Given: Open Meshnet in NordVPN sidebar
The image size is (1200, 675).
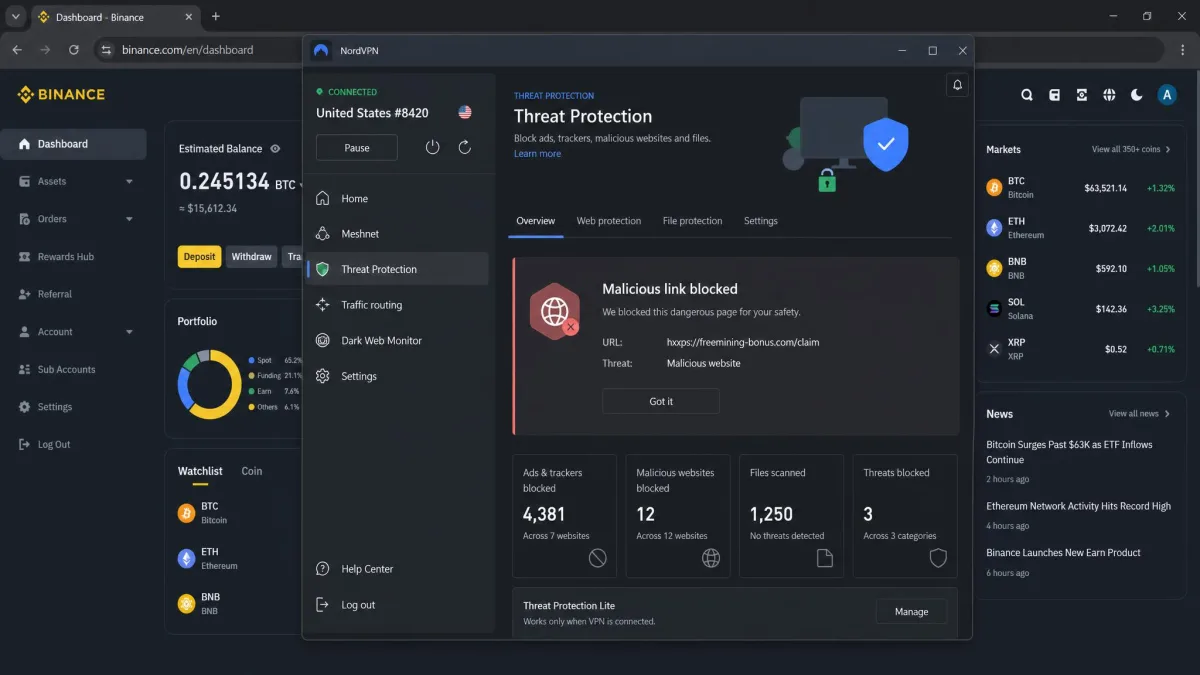Looking at the screenshot, I should [x=397, y=234].
